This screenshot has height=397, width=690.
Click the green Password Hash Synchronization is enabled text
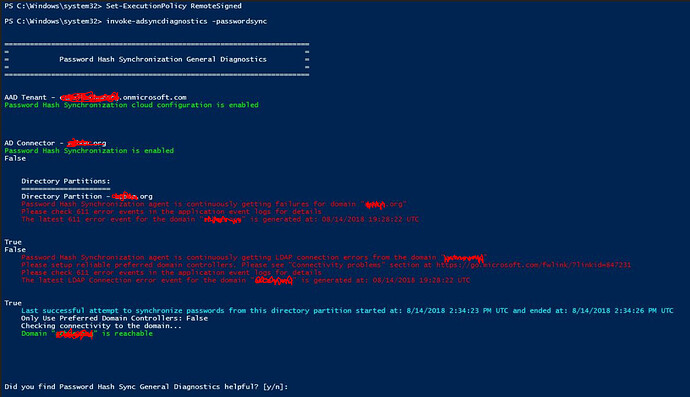(x=89, y=151)
